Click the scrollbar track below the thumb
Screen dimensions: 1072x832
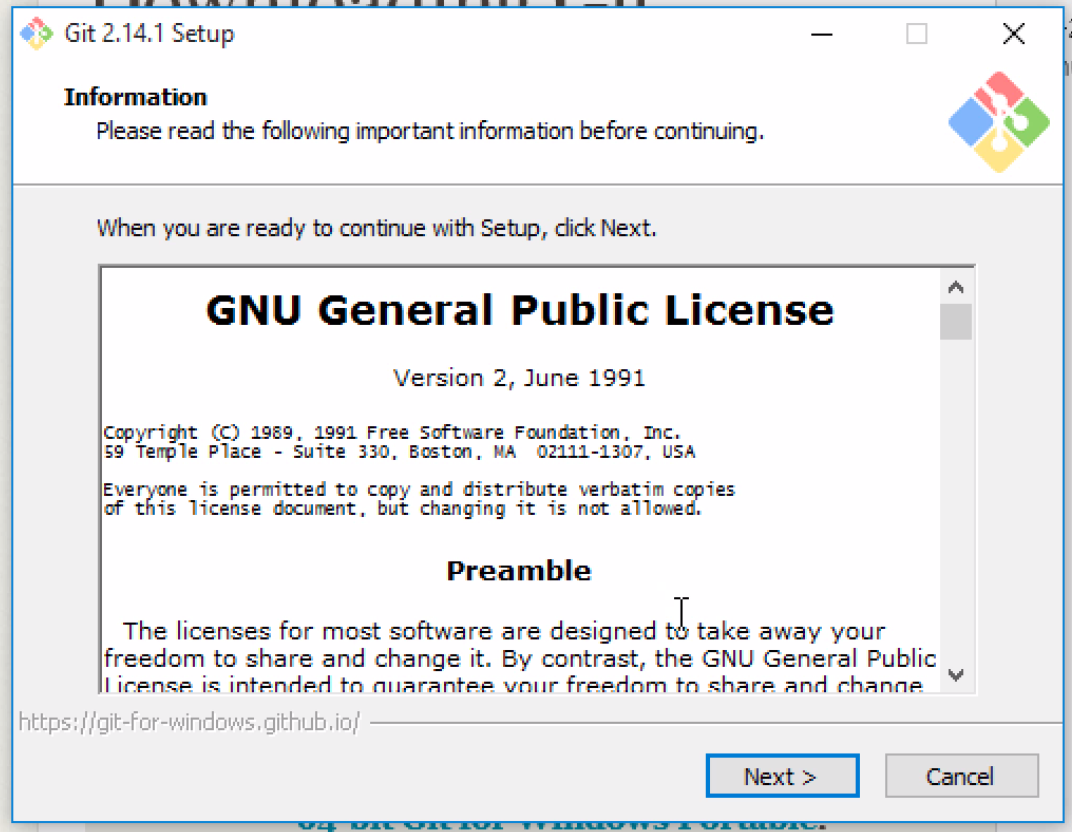point(956,500)
